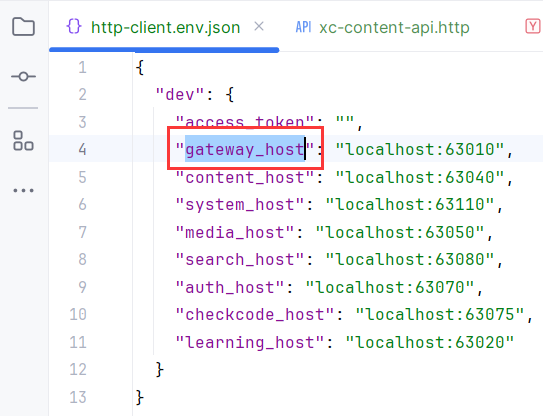Click the API icon on xc-content-api.http tab
The width and height of the screenshot is (543, 416).
point(303,27)
